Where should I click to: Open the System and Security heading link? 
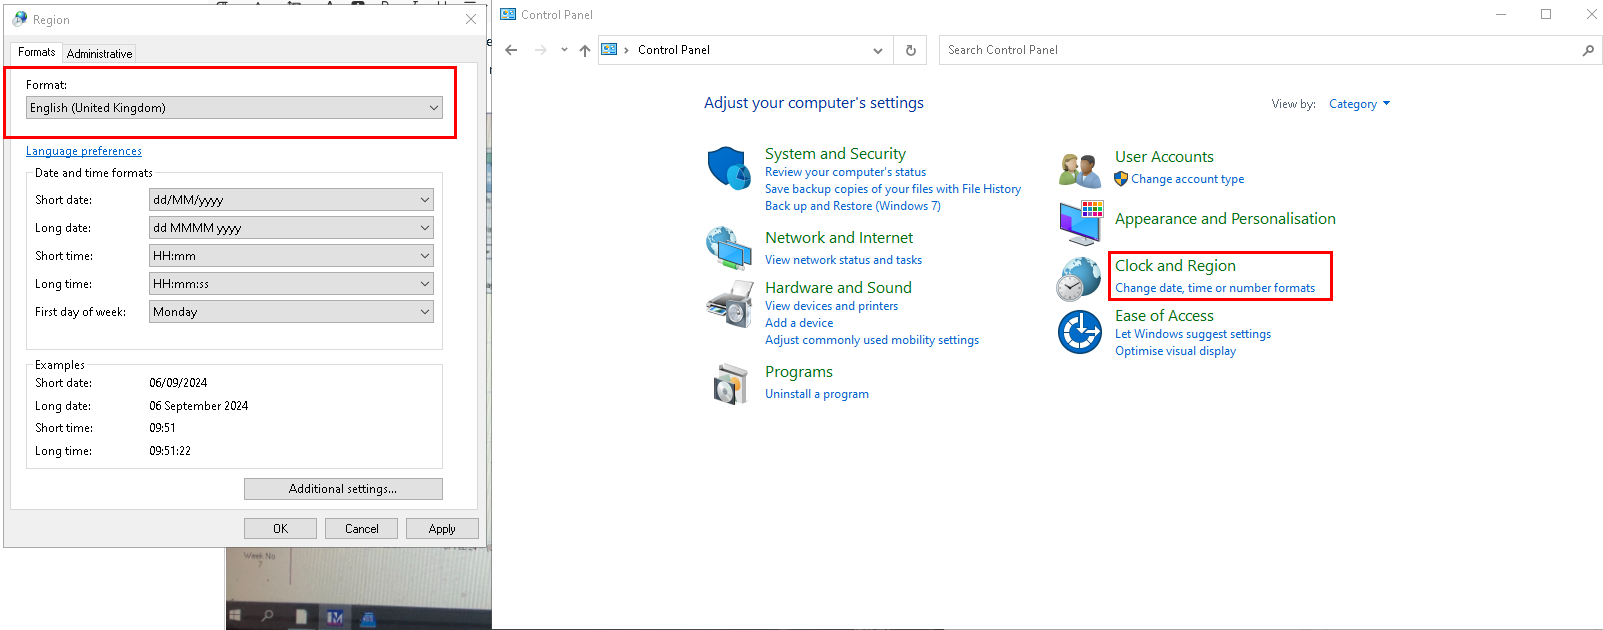point(835,154)
